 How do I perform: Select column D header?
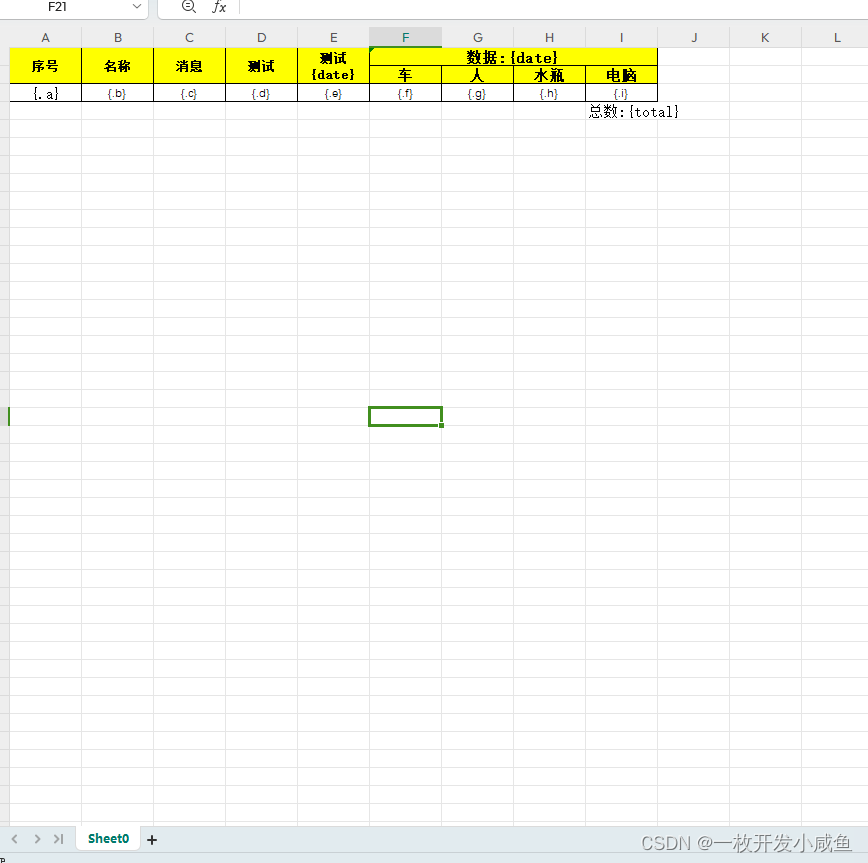[261, 38]
